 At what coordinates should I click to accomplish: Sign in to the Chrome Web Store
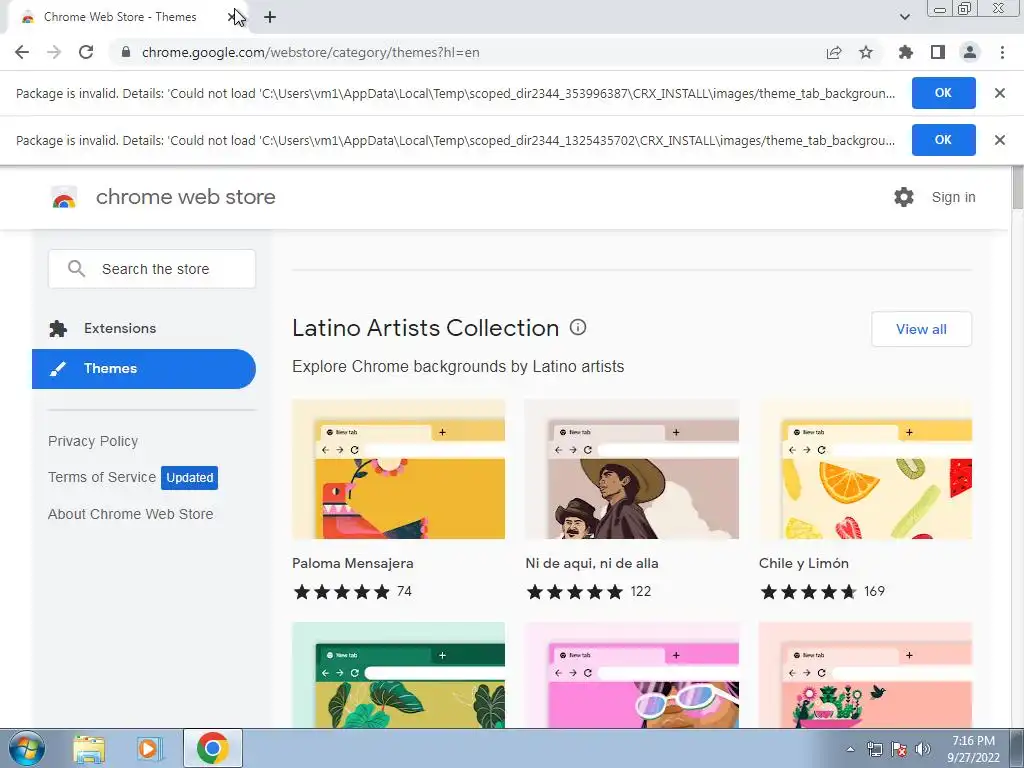point(953,197)
